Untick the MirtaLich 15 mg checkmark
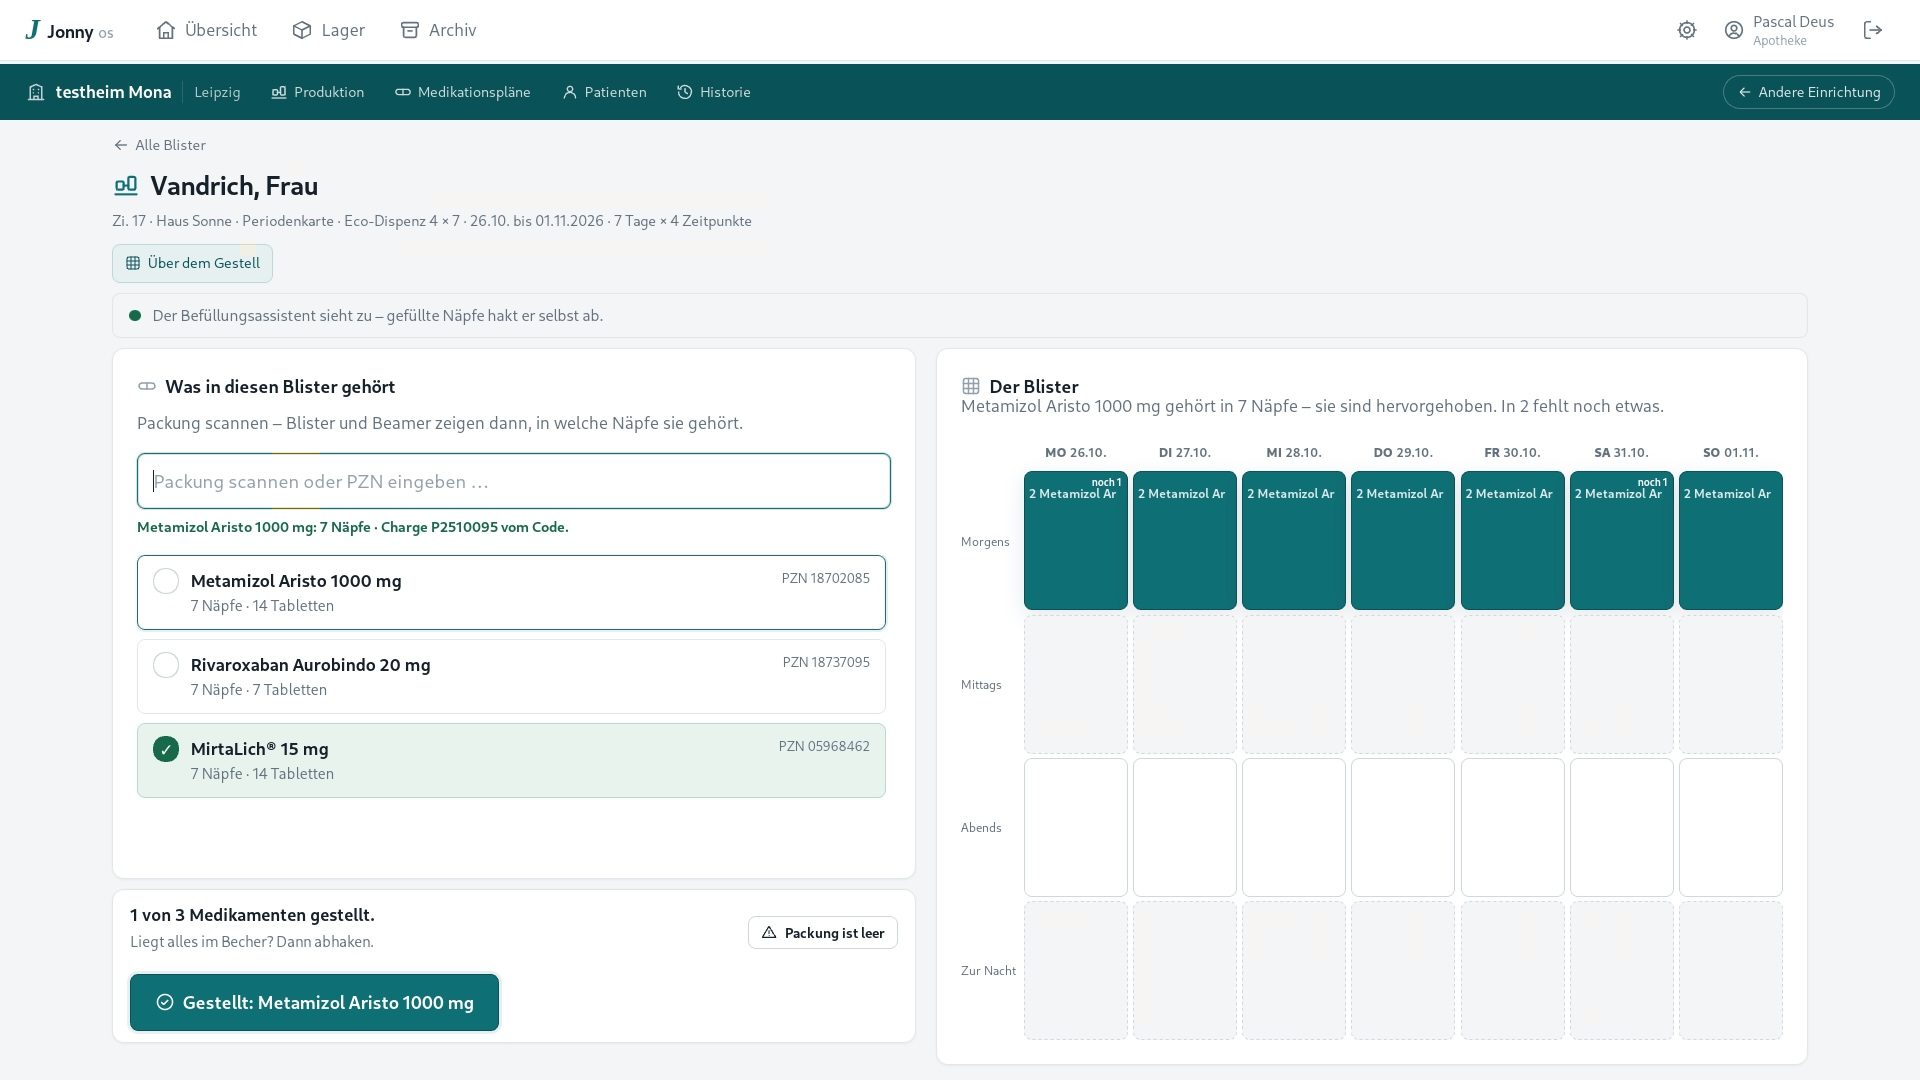 [166, 749]
